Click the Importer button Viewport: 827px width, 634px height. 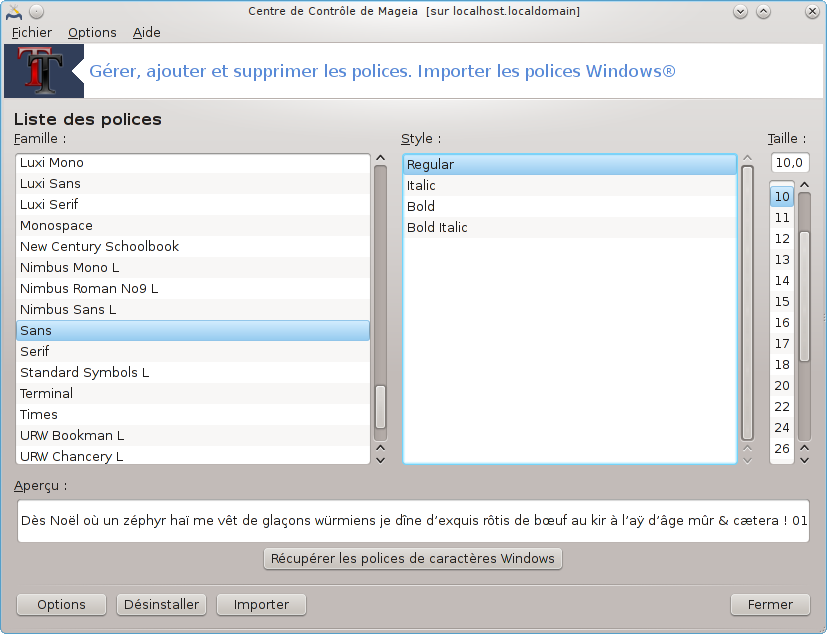[x=262, y=604]
